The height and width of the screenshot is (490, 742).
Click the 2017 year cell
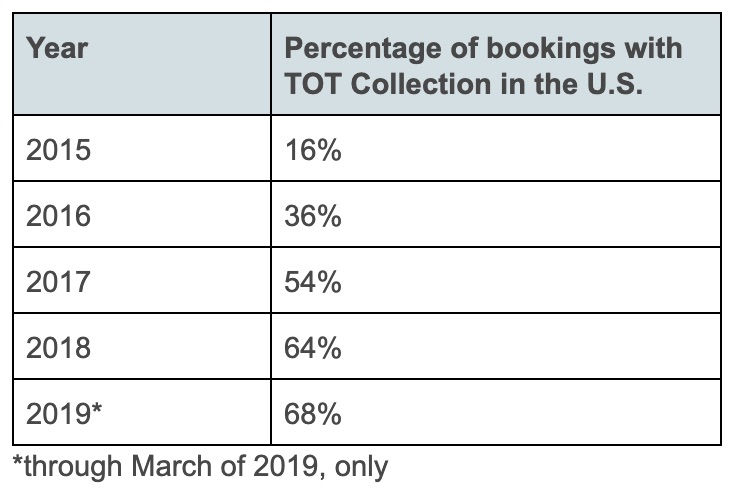pyautogui.click(x=58, y=282)
